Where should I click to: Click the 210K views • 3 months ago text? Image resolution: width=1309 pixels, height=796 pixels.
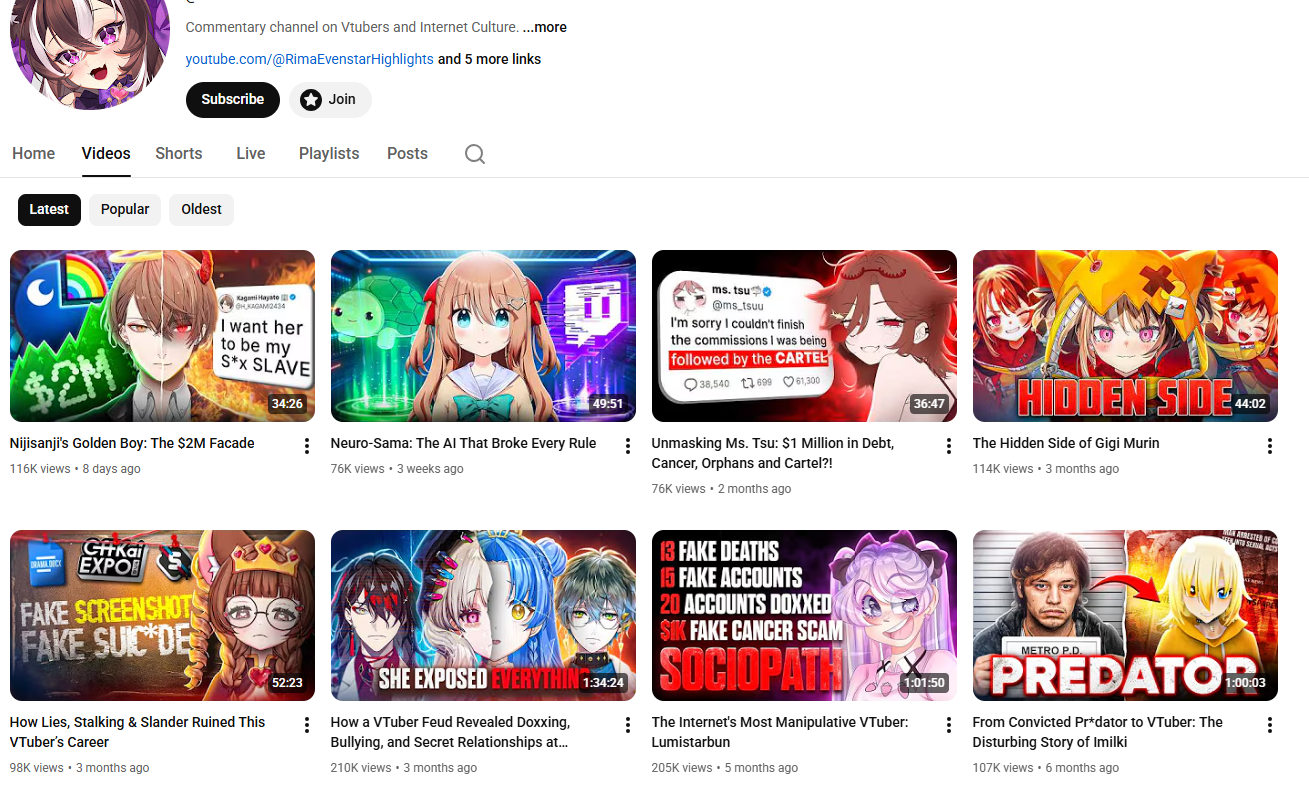tap(404, 768)
